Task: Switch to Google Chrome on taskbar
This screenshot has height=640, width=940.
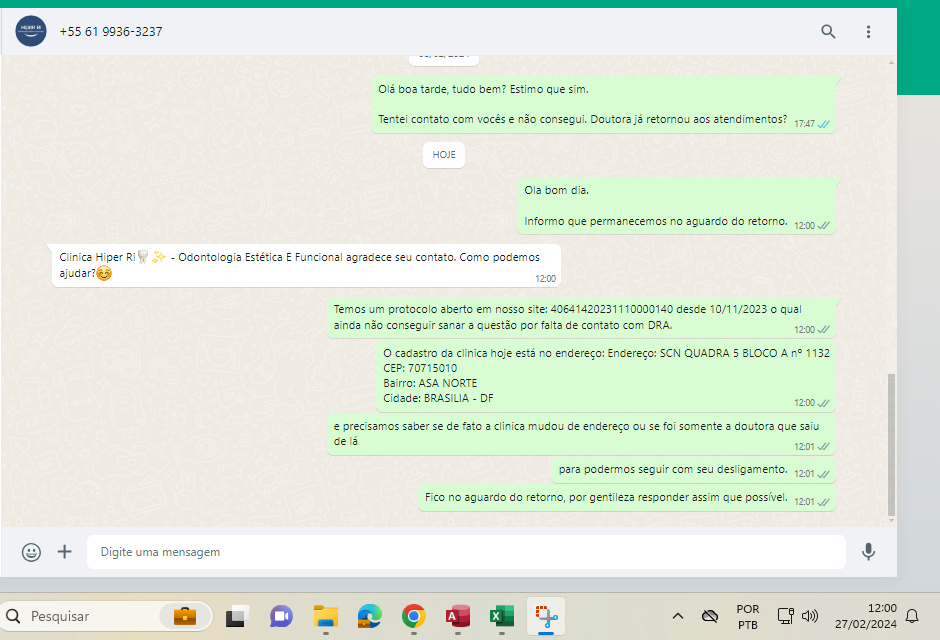Action: (x=414, y=616)
